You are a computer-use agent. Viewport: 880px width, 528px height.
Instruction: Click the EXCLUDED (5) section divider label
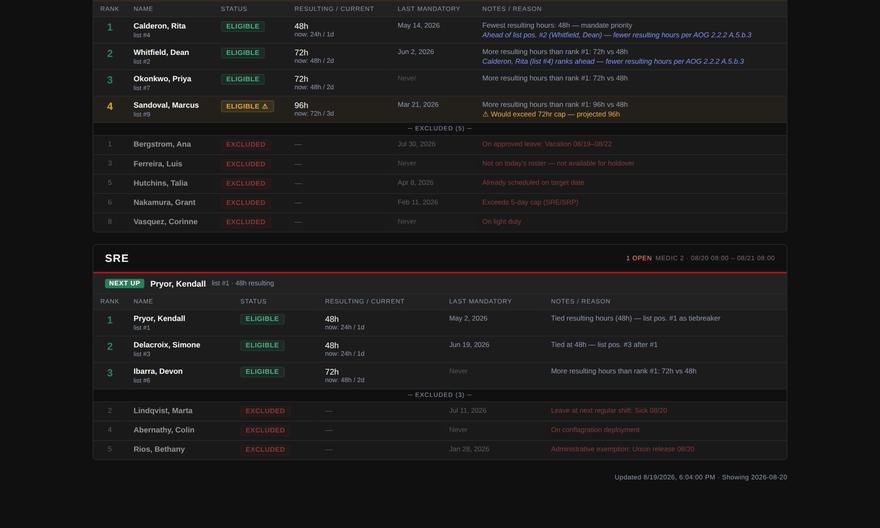(x=439, y=128)
